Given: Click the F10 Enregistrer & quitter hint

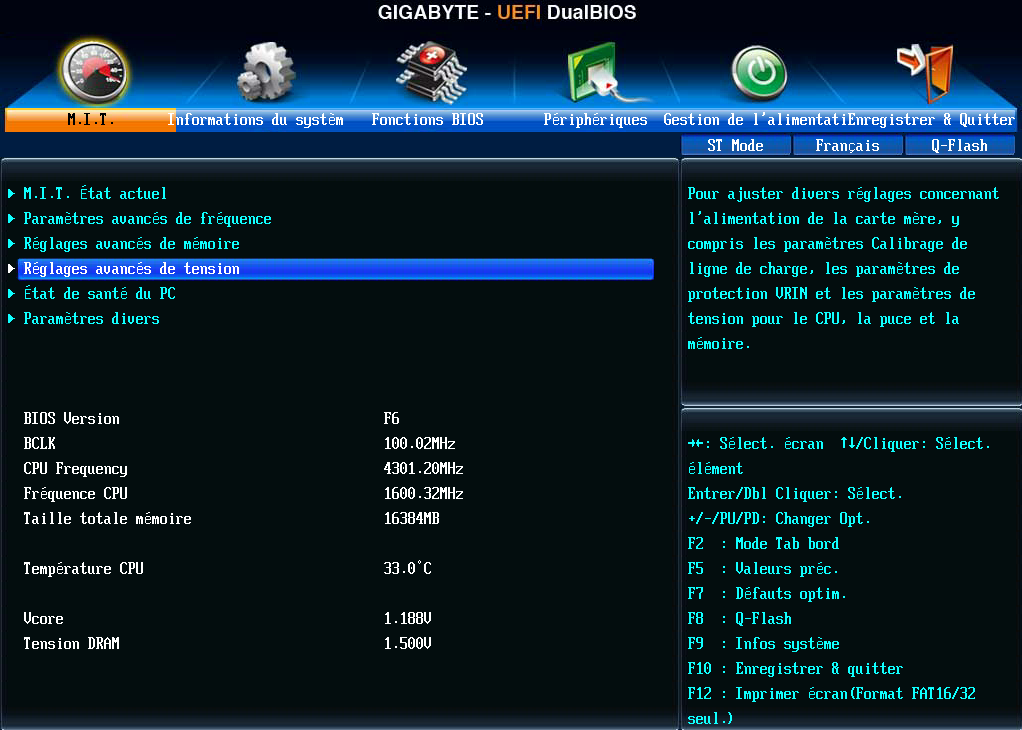Looking at the screenshot, I should point(795,669).
